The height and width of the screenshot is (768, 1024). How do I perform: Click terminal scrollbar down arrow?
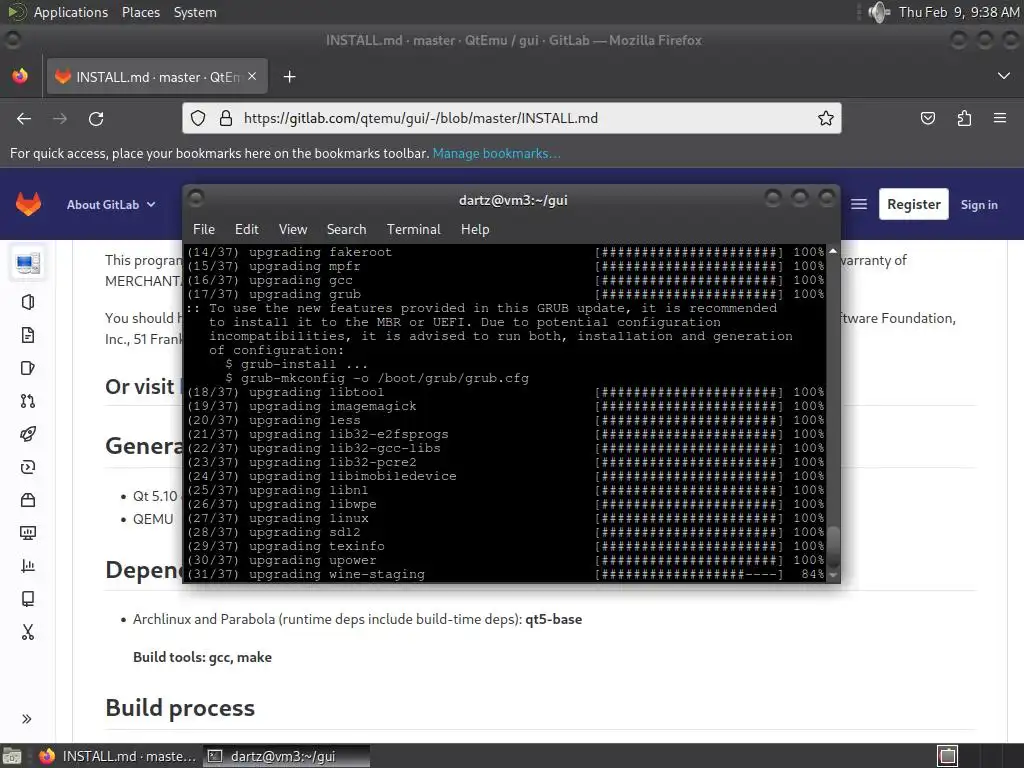coord(833,575)
